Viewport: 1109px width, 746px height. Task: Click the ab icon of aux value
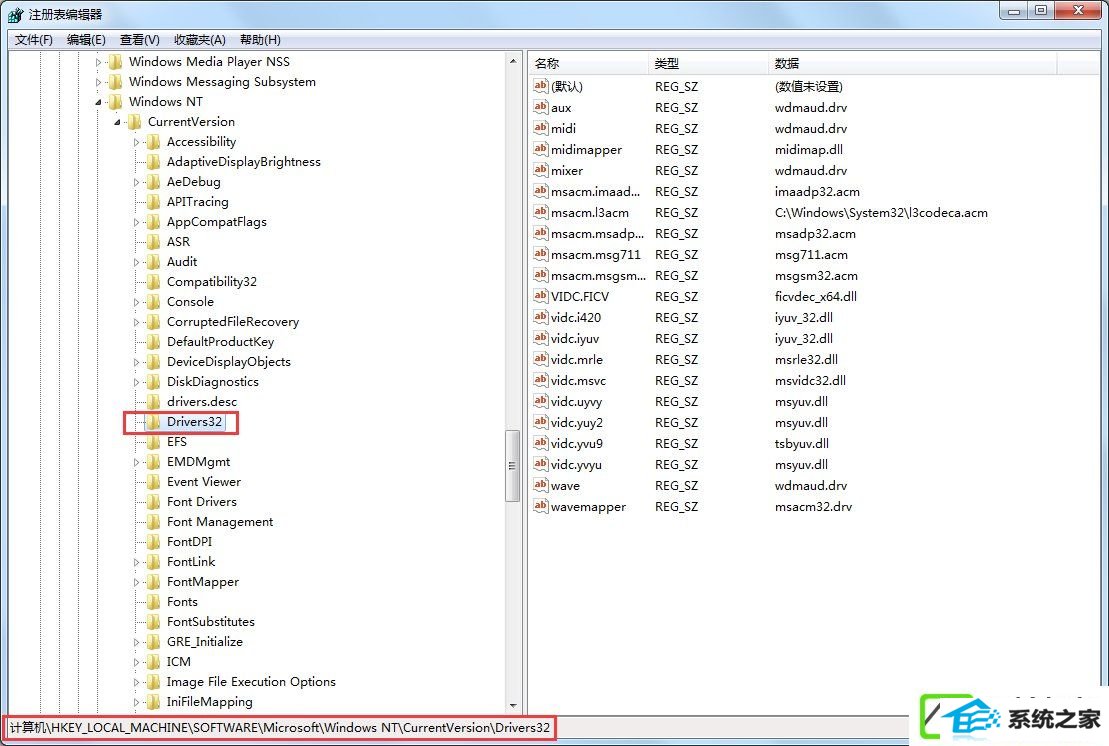540,107
